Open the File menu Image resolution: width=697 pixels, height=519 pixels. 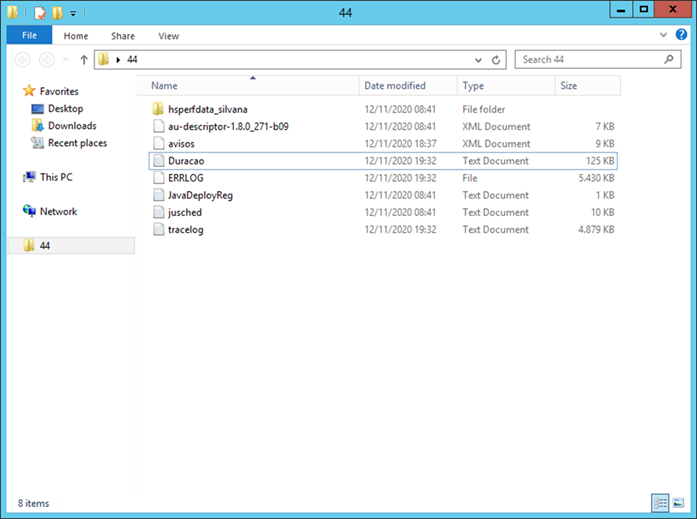[29, 36]
